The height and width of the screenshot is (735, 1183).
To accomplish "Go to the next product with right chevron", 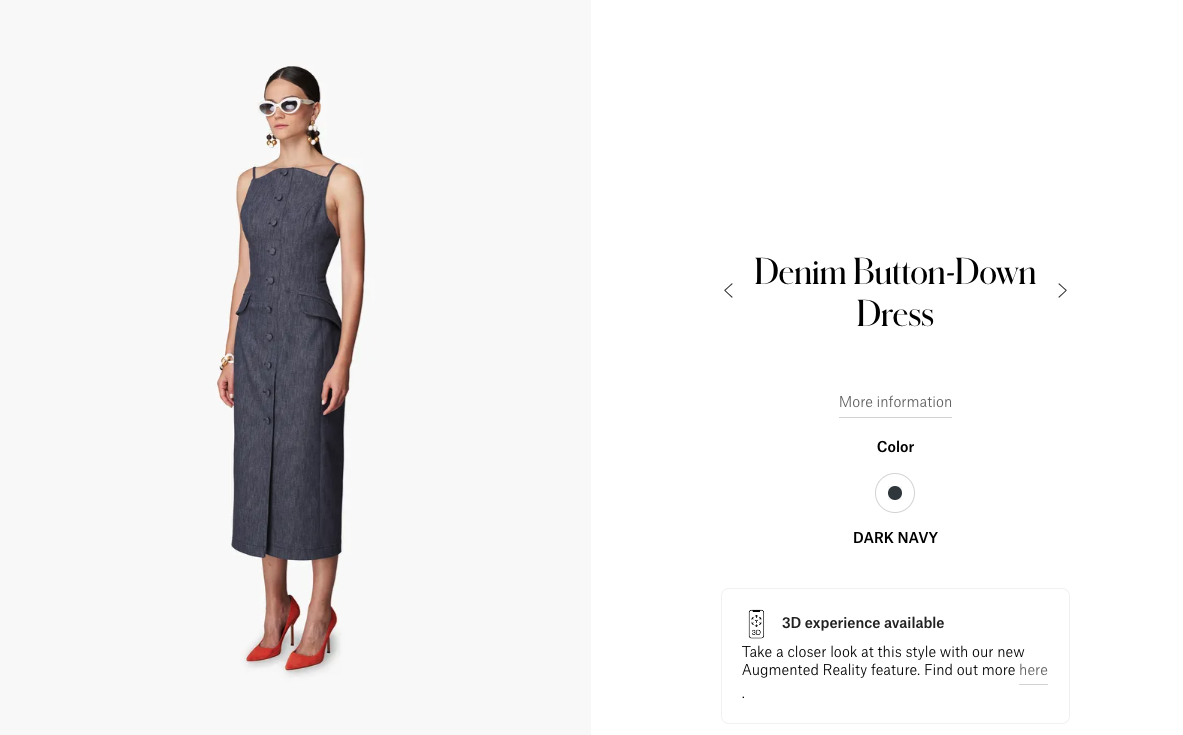I will (1062, 291).
